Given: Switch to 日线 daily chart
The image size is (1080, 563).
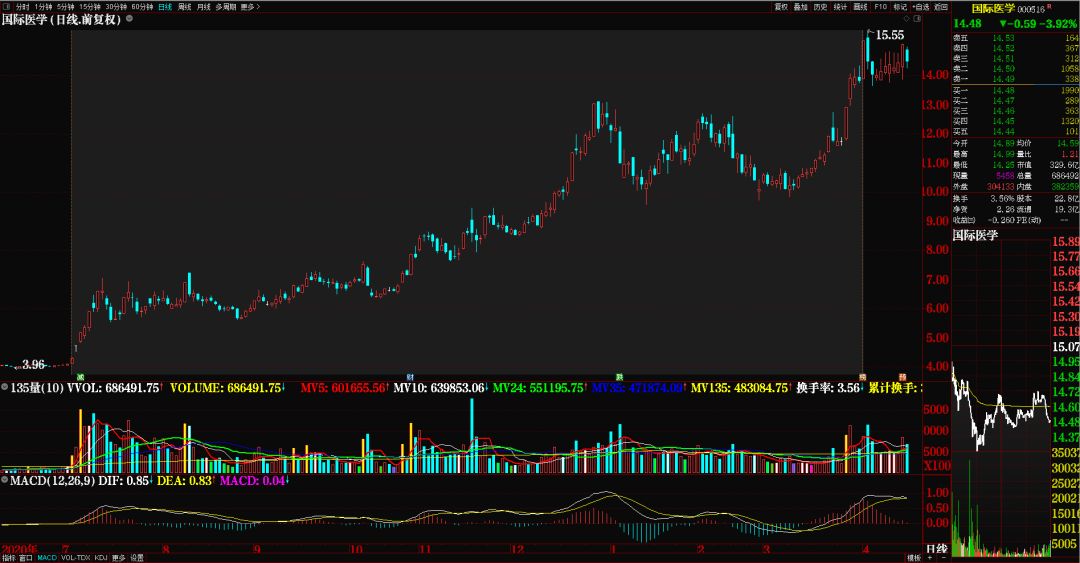Looking at the screenshot, I should pyautogui.click(x=165, y=7).
